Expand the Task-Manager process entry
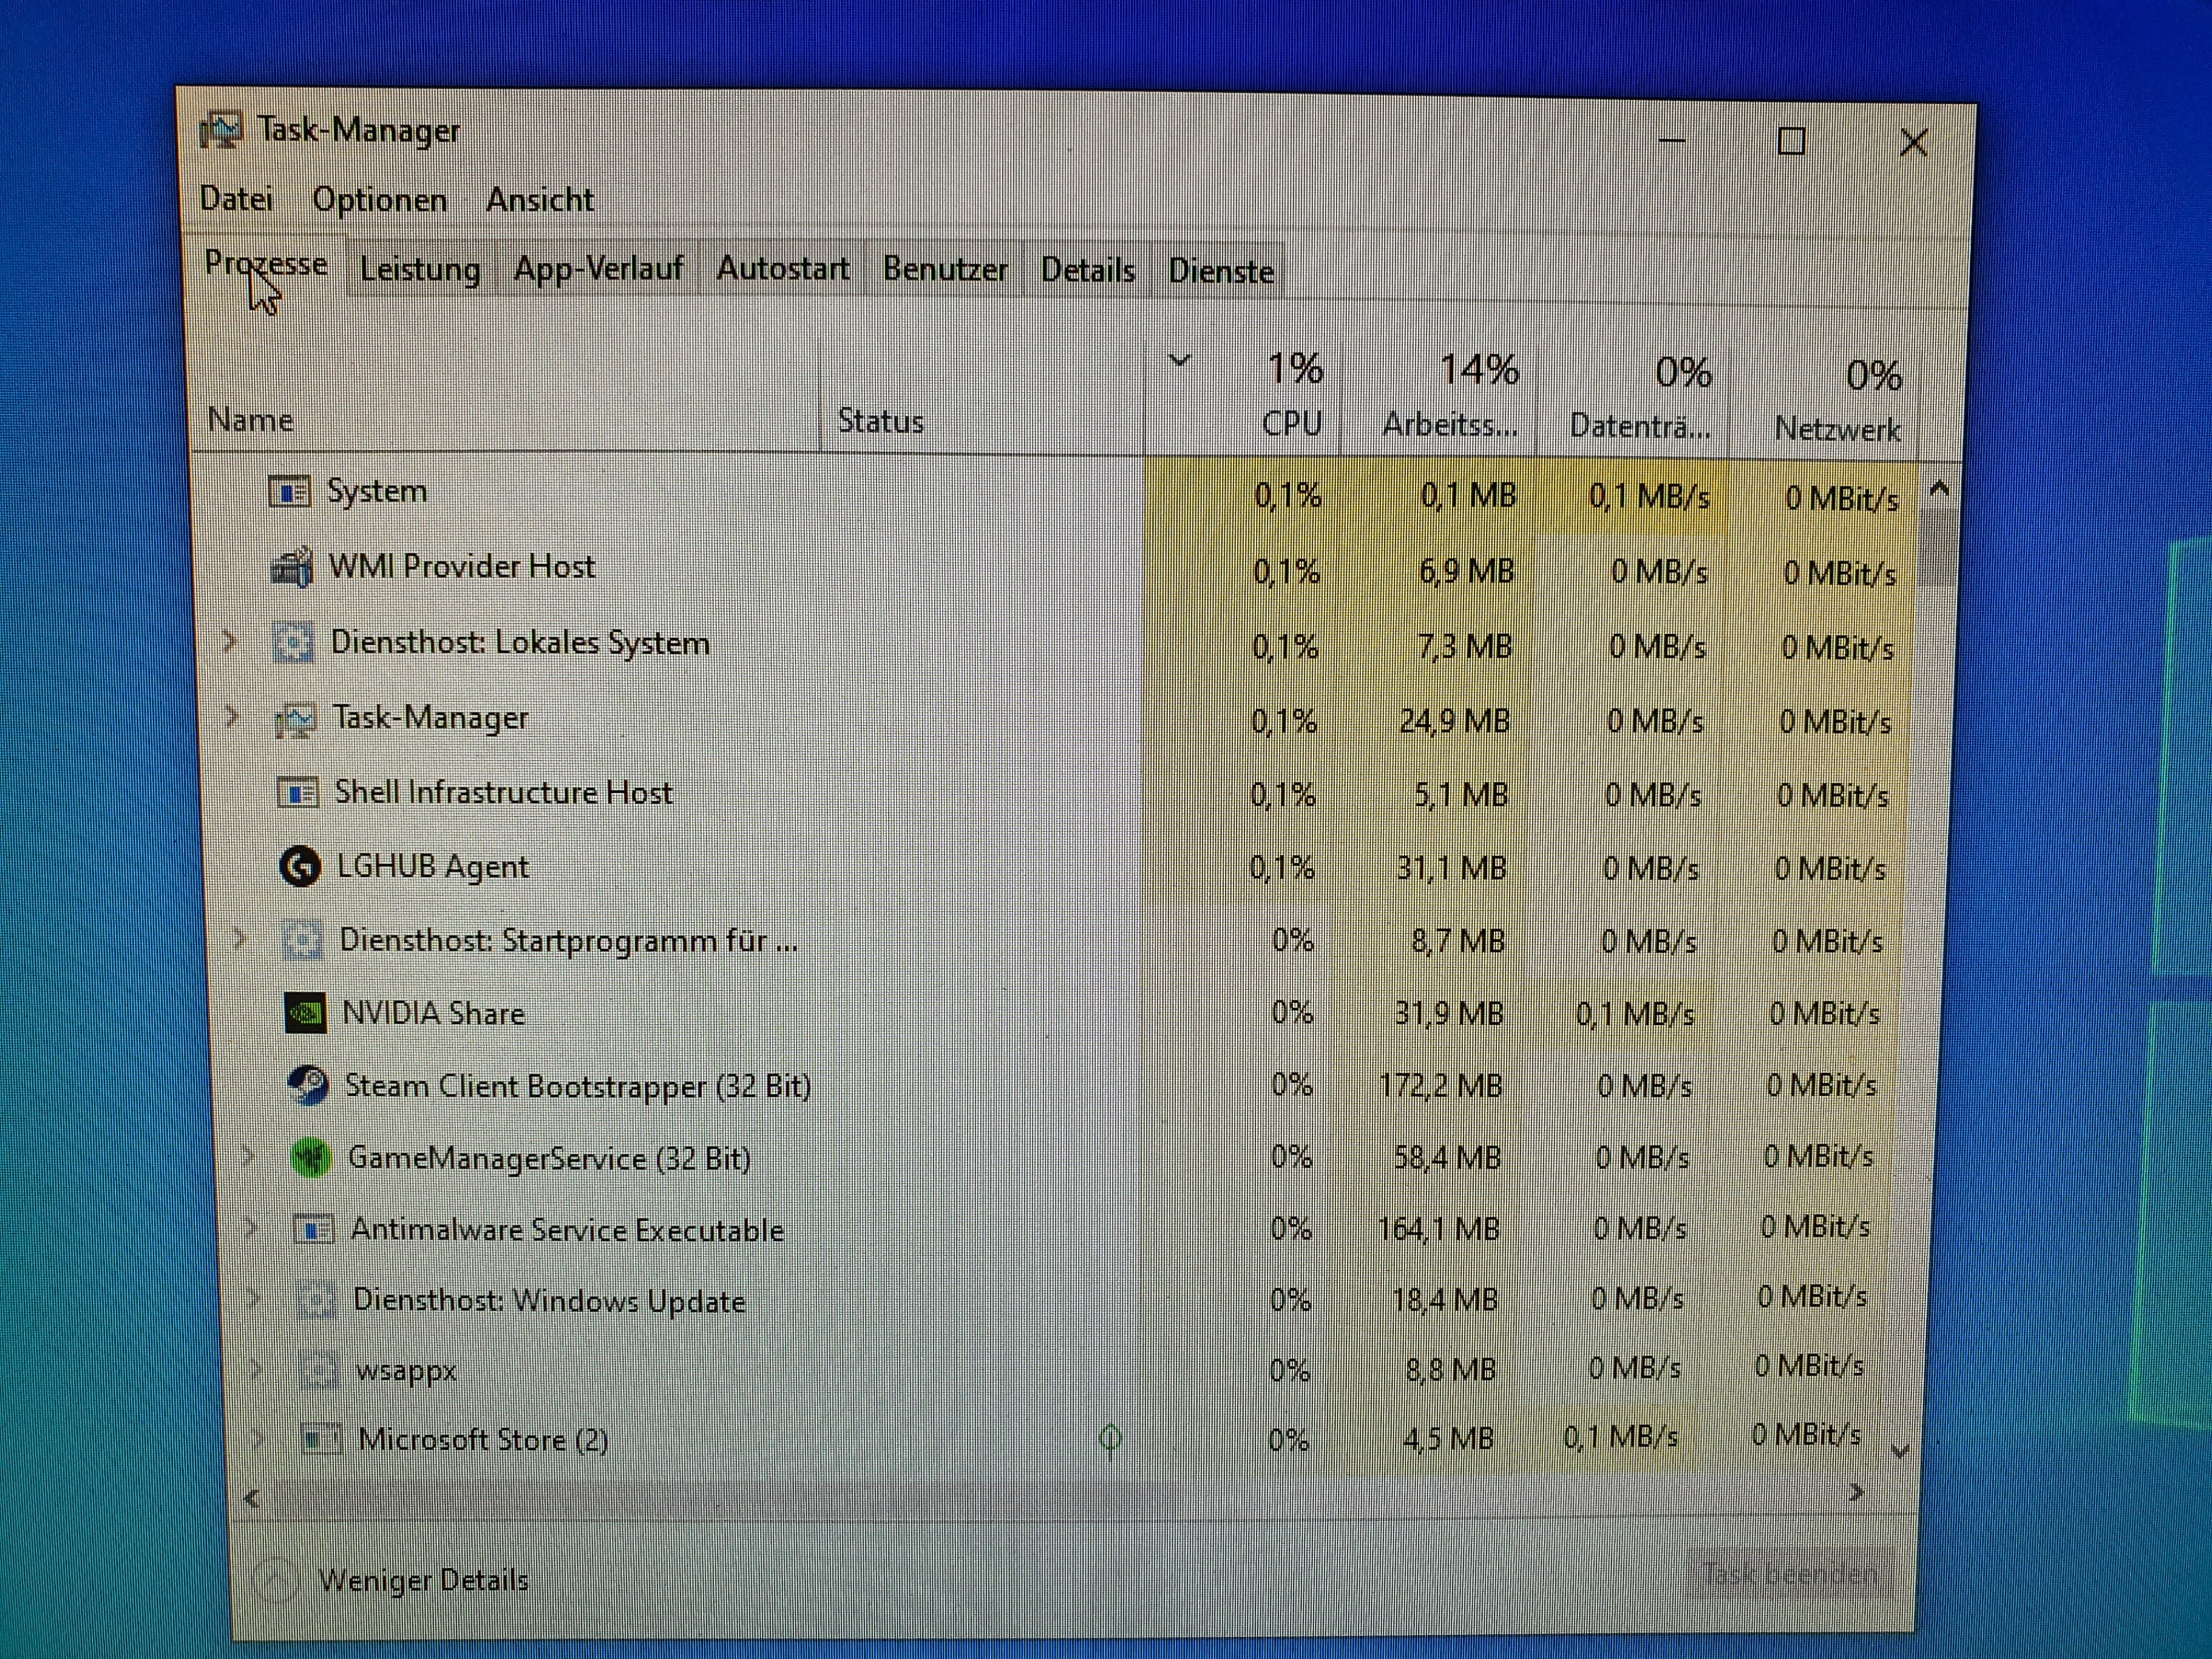The image size is (2212, 1659). [x=231, y=716]
